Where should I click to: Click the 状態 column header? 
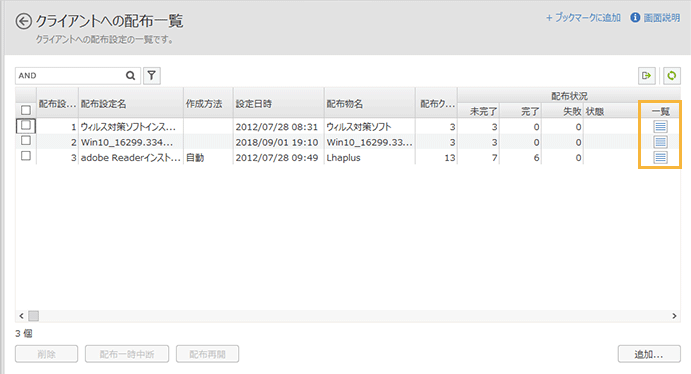(610, 111)
